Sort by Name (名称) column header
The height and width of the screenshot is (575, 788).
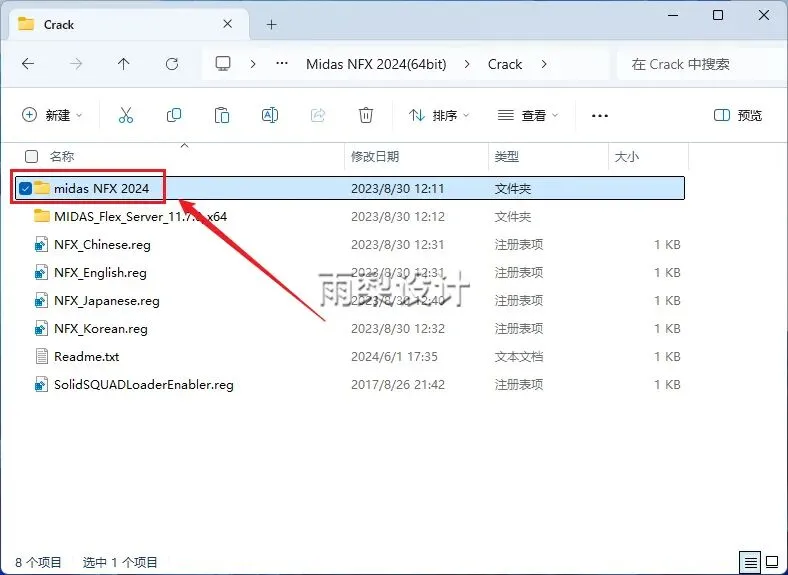62,156
